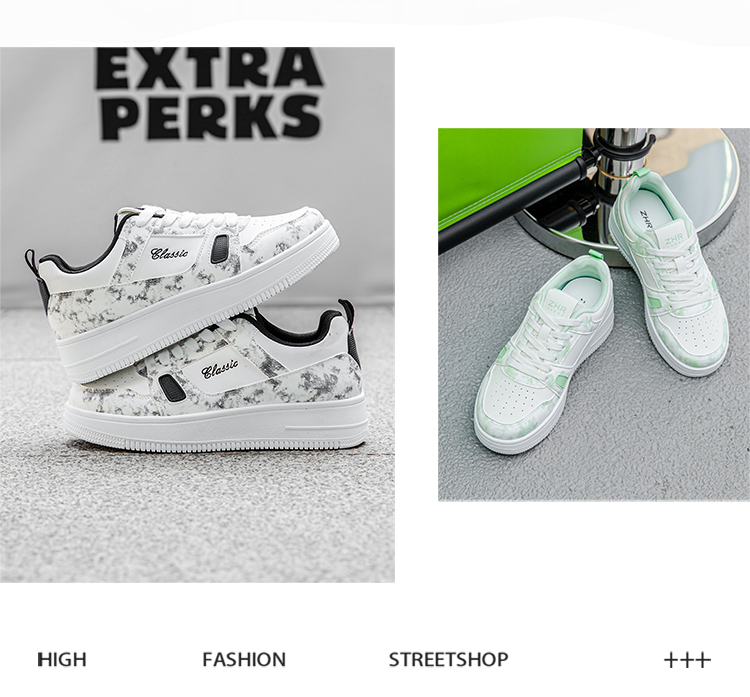This screenshot has width=750, height=697.
Task: Click the EXTRA PERKS headline text
Action: [x=209, y=93]
